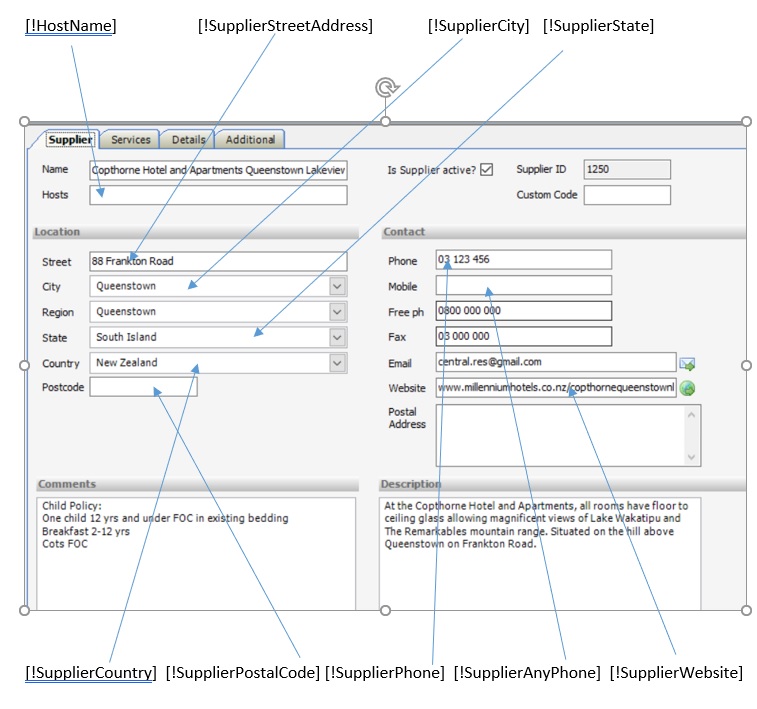757x709 pixels.
Task: Click the send email icon beside Email field
Action: pyautogui.click(x=687, y=363)
